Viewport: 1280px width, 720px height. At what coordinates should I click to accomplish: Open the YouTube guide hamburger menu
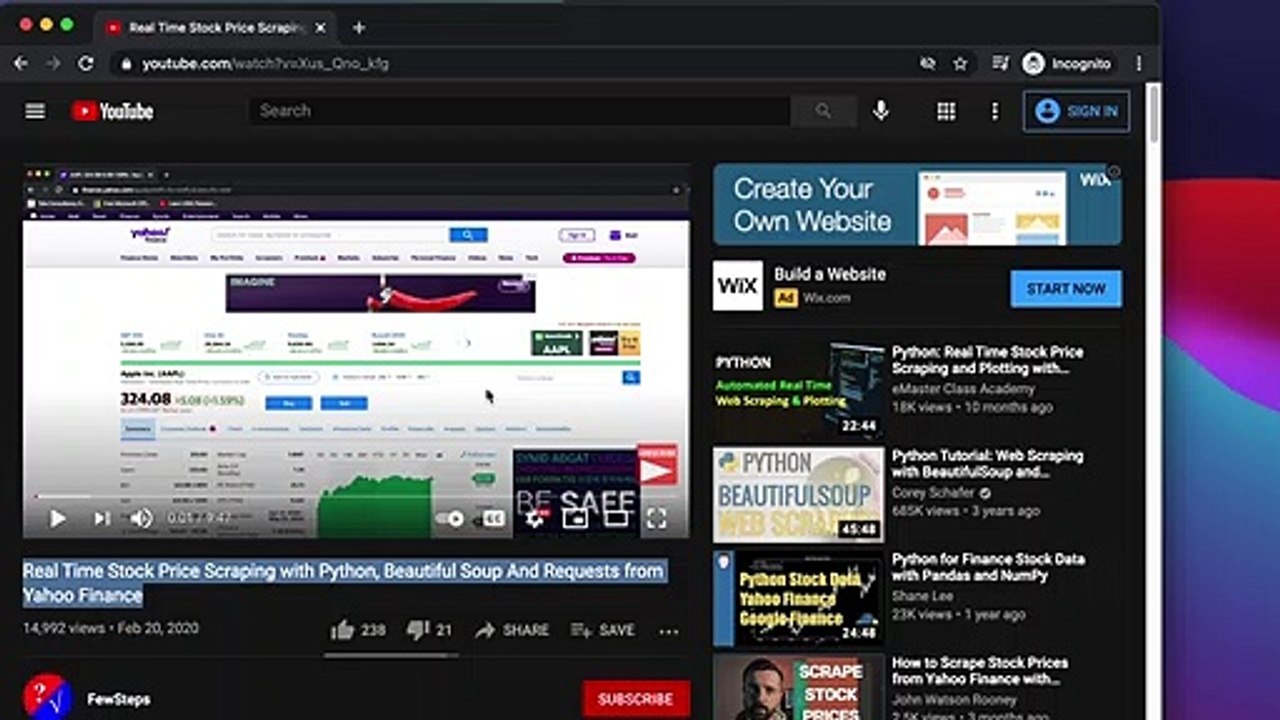pos(35,111)
